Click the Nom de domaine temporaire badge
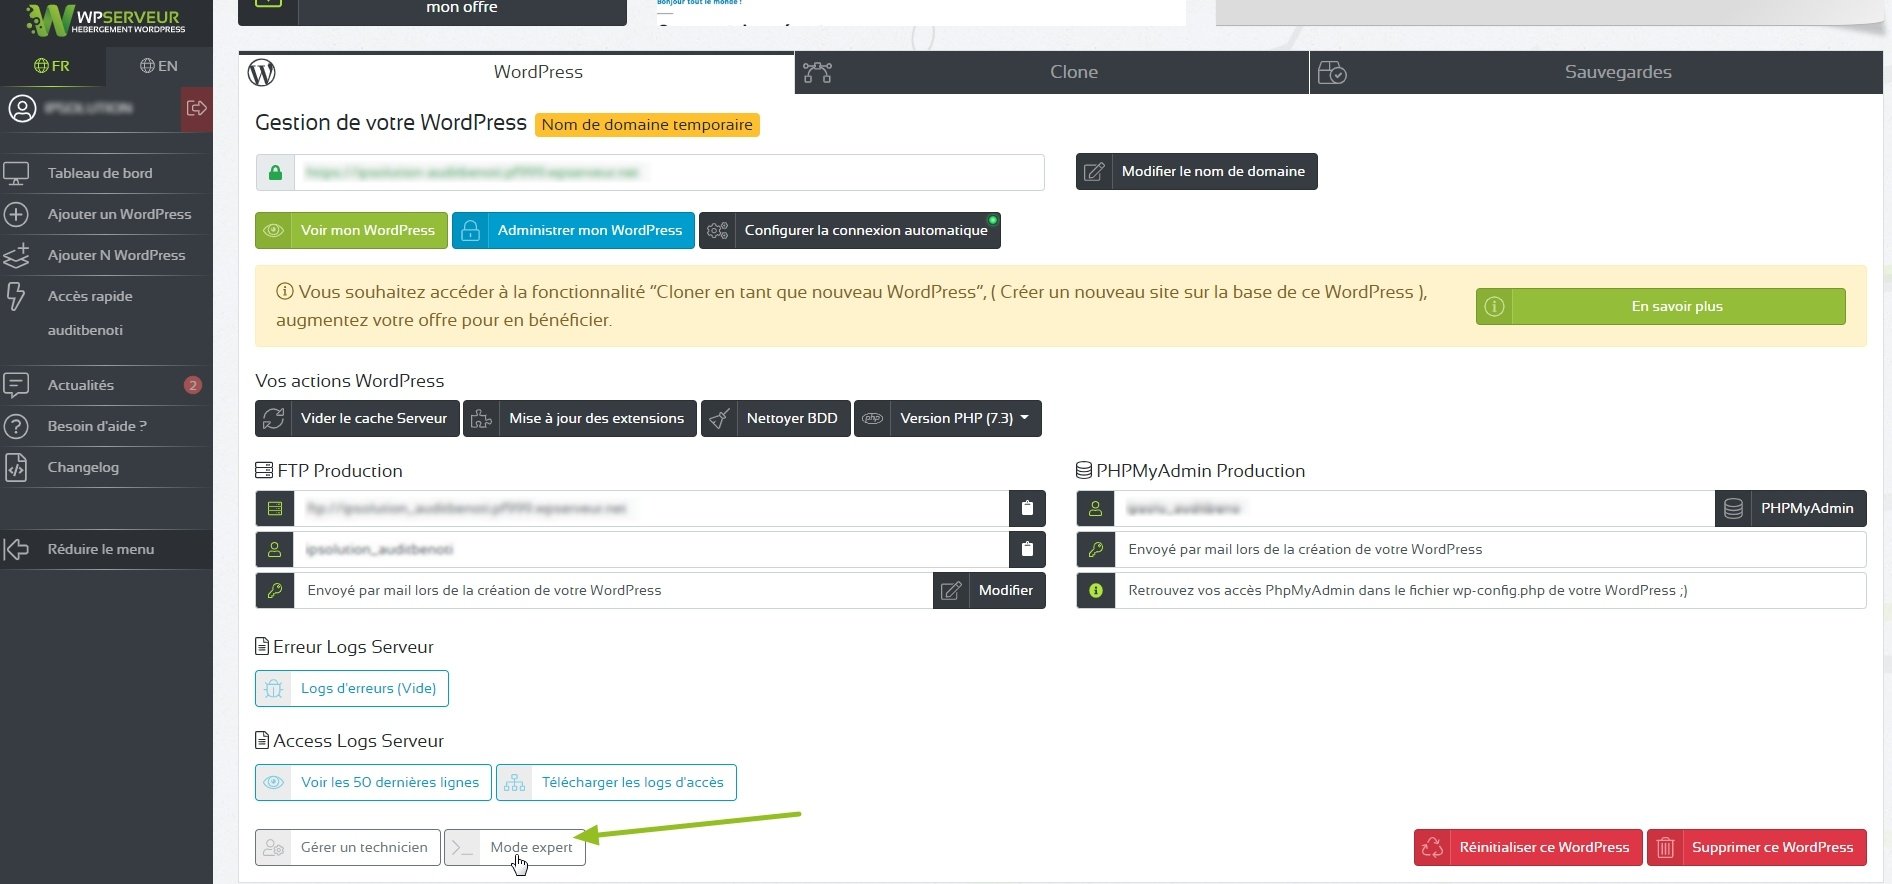 coord(647,124)
